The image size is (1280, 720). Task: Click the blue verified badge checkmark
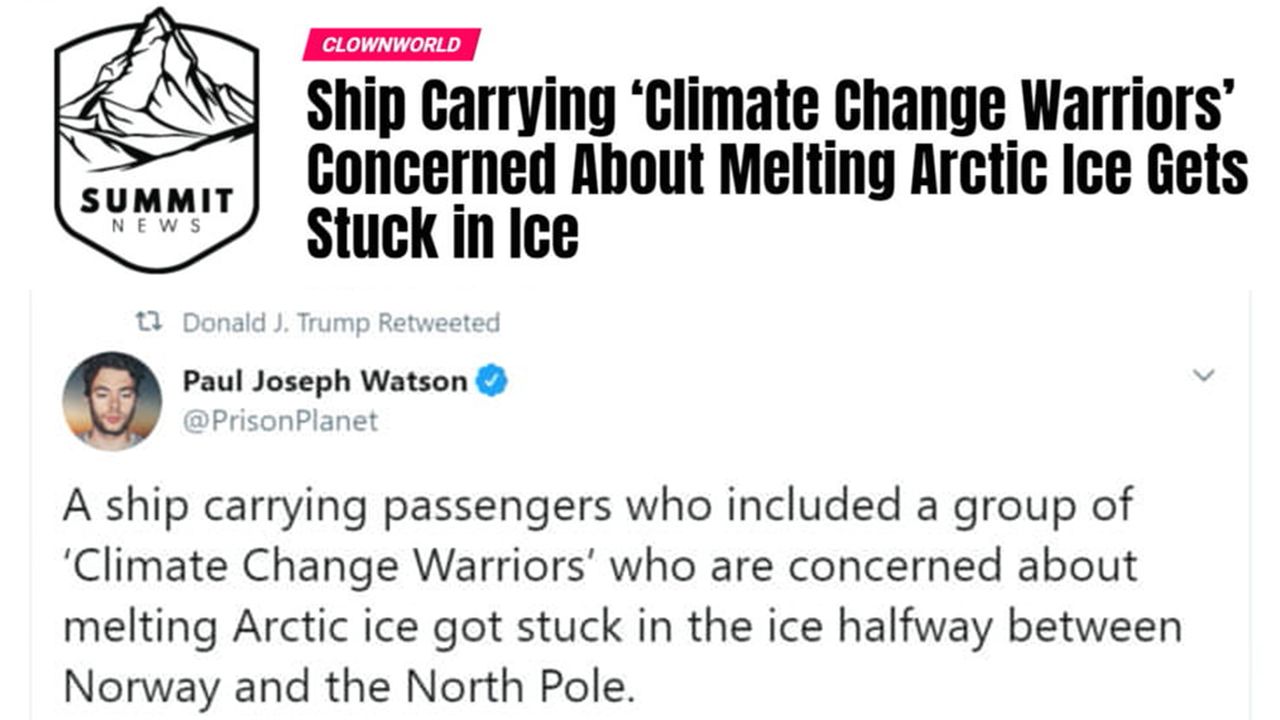[x=492, y=381]
